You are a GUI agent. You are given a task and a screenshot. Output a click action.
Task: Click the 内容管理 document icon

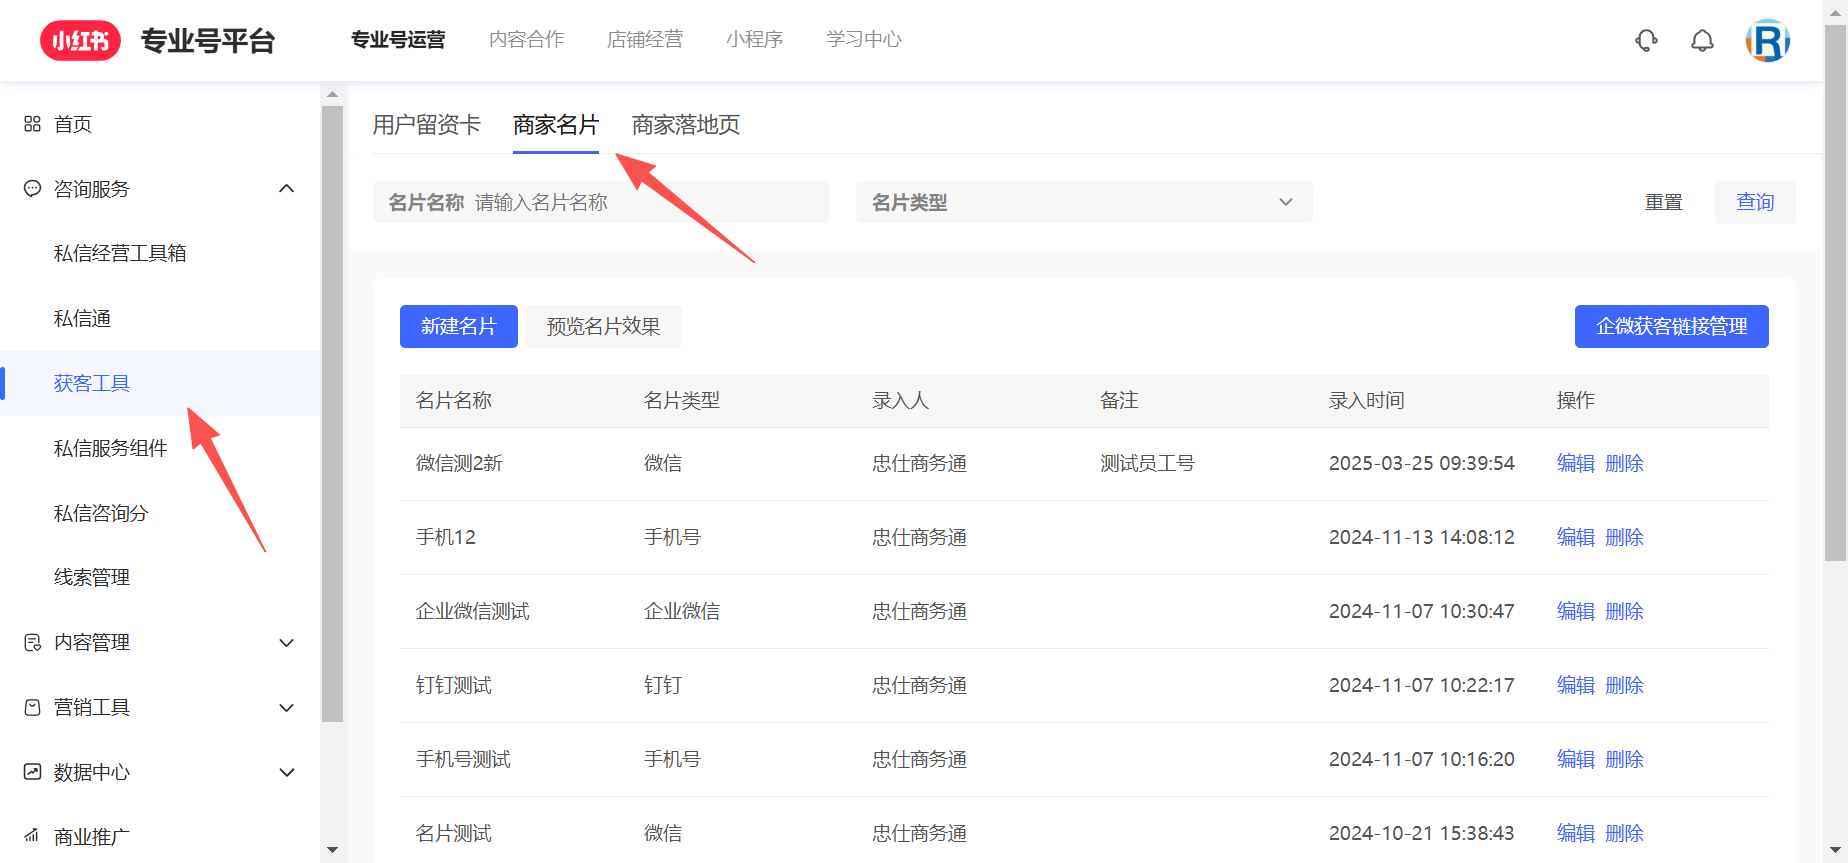point(32,642)
